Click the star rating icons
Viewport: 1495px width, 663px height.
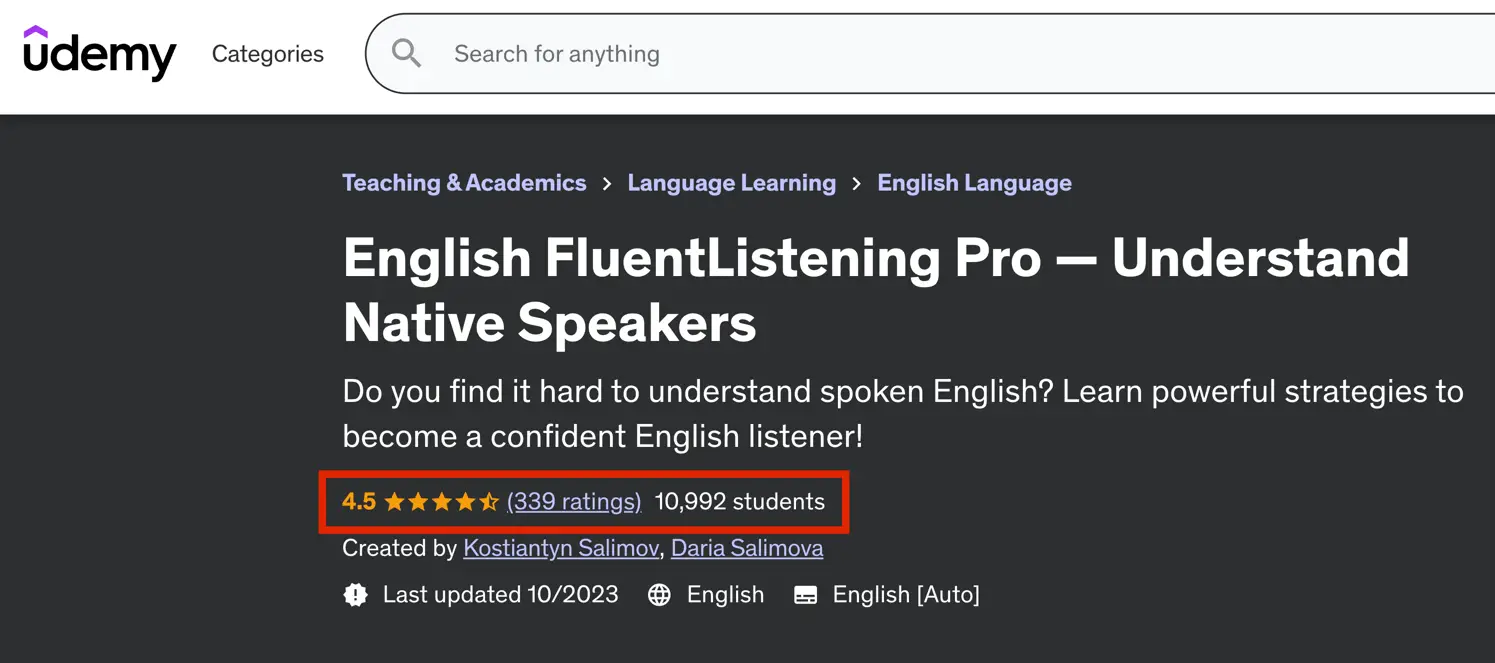(x=441, y=501)
